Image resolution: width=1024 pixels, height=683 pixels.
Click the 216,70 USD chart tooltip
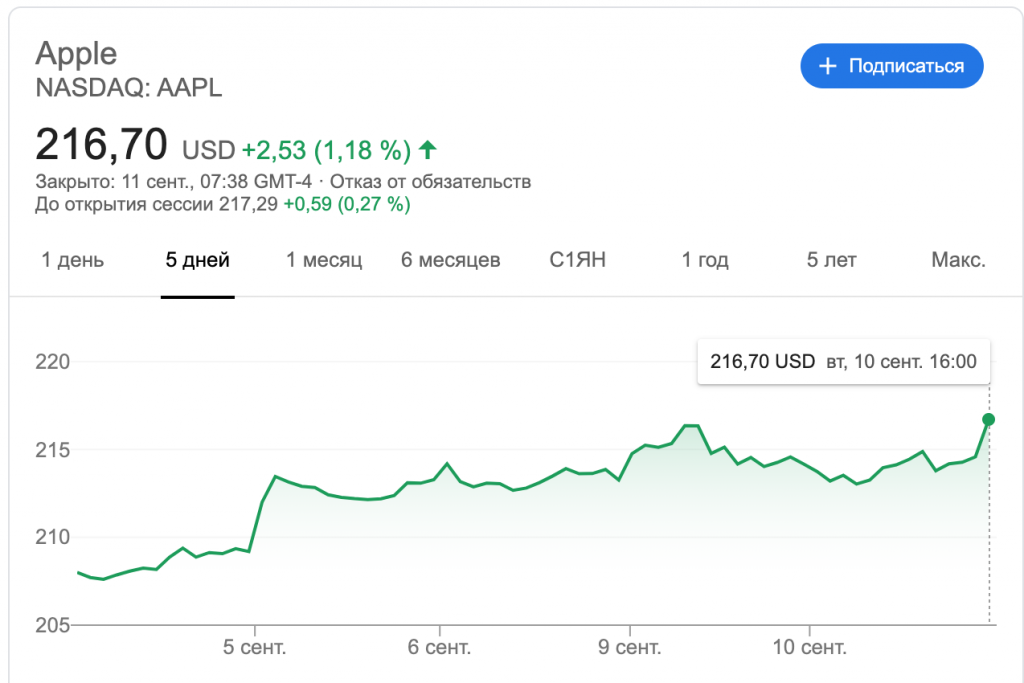[843, 362]
